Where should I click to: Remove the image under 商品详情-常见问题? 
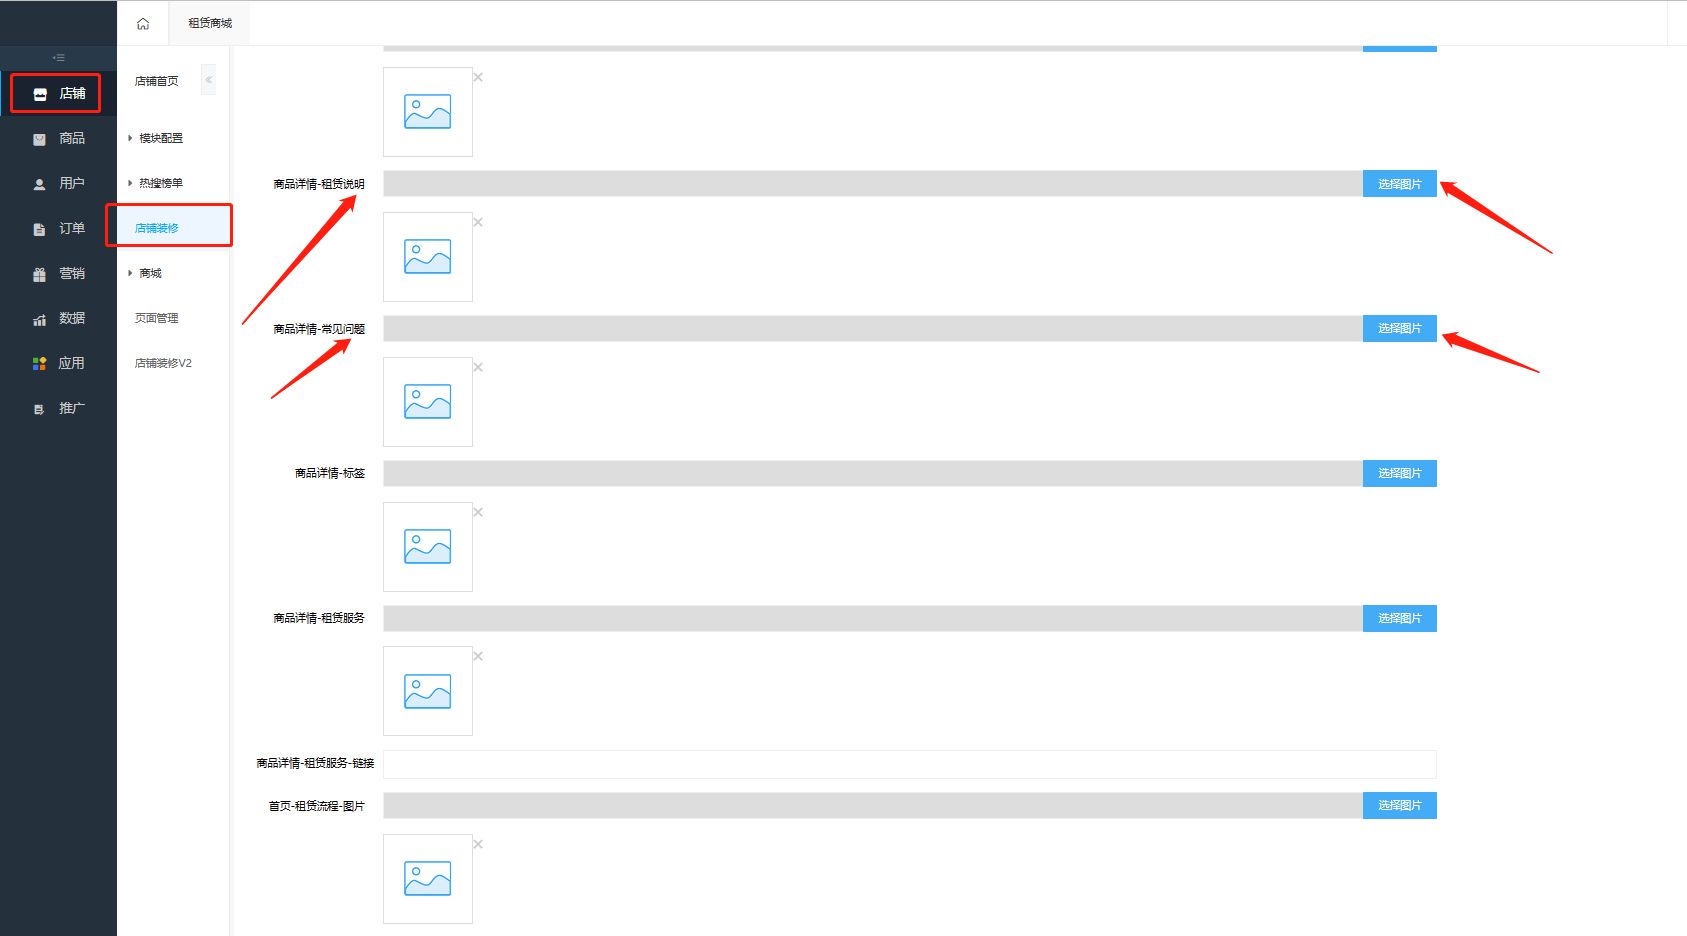click(x=478, y=367)
